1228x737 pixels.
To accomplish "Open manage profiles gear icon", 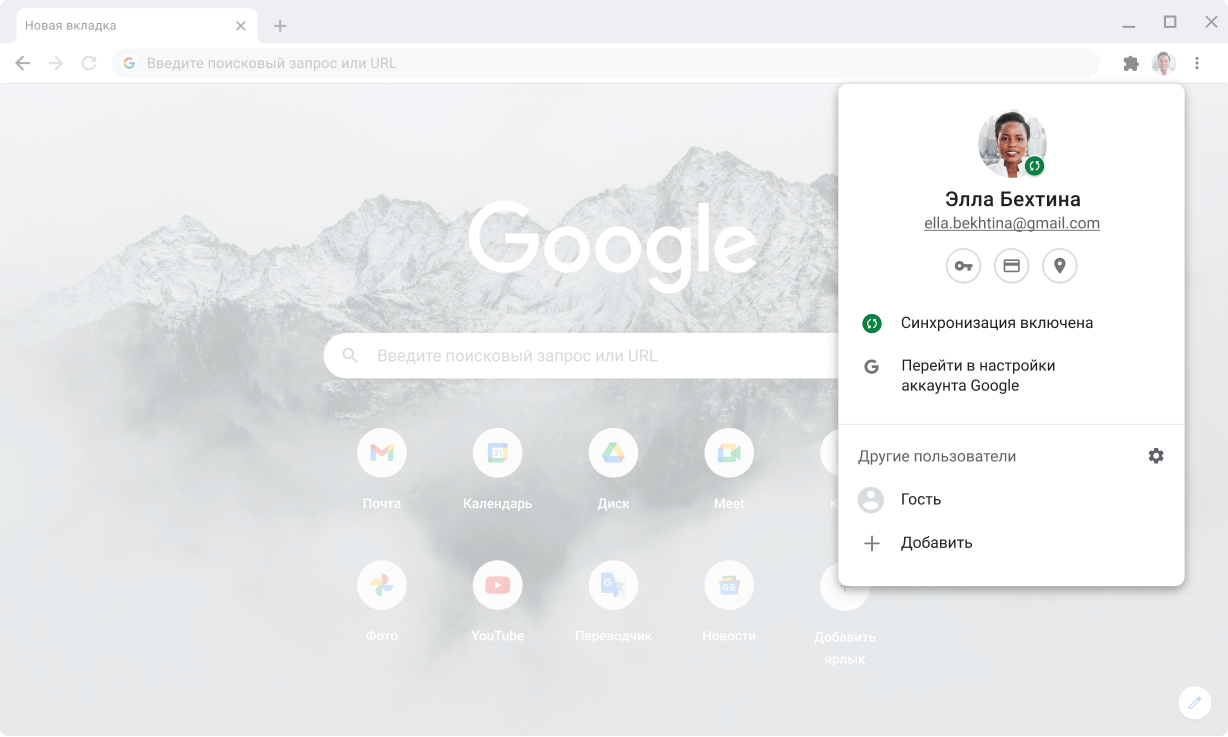I will click(1156, 456).
